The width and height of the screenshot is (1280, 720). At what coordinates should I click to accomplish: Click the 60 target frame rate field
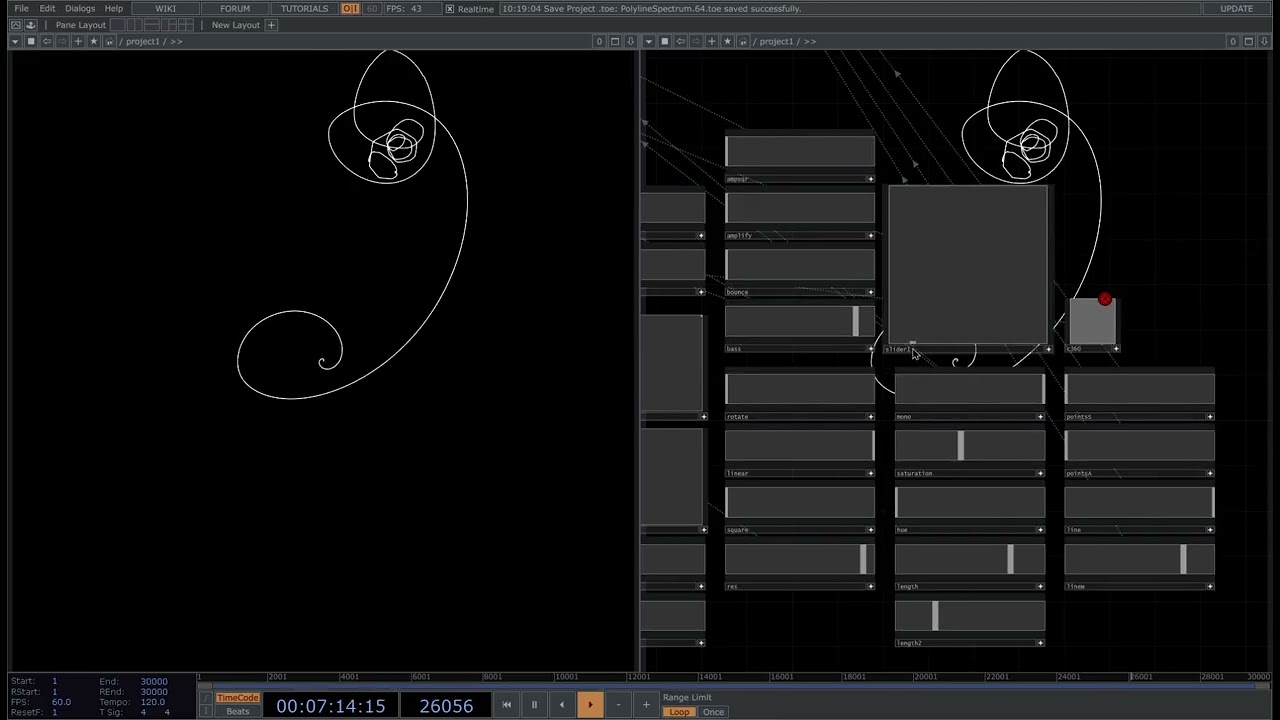pos(372,8)
